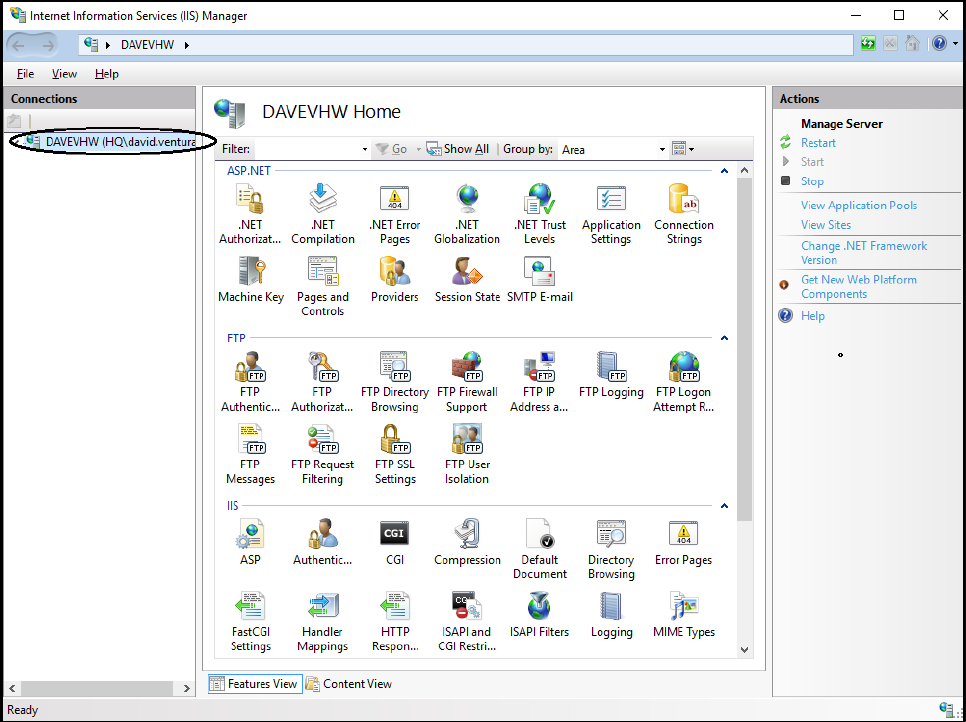Image resolution: width=966 pixels, height=722 pixels.
Task: Open the .NET Error Pages feature
Action: (395, 214)
